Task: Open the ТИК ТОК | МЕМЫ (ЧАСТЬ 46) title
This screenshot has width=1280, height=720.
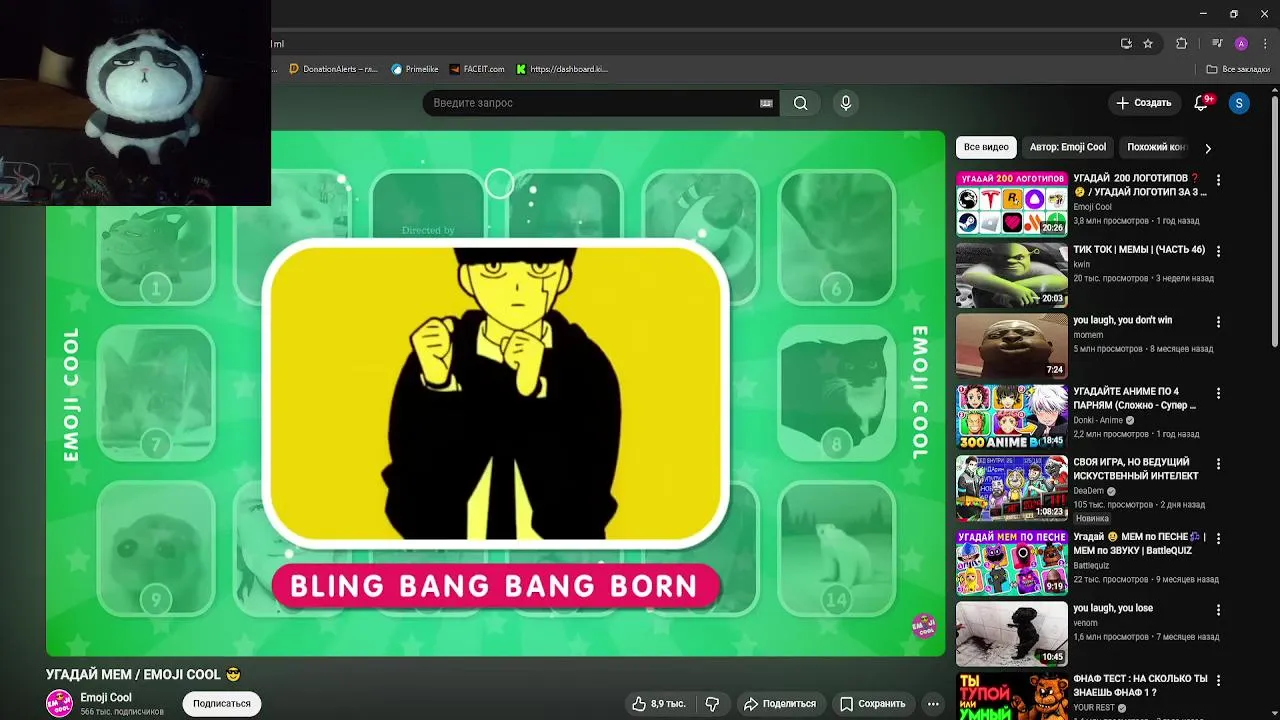Action: pos(1139,250)
